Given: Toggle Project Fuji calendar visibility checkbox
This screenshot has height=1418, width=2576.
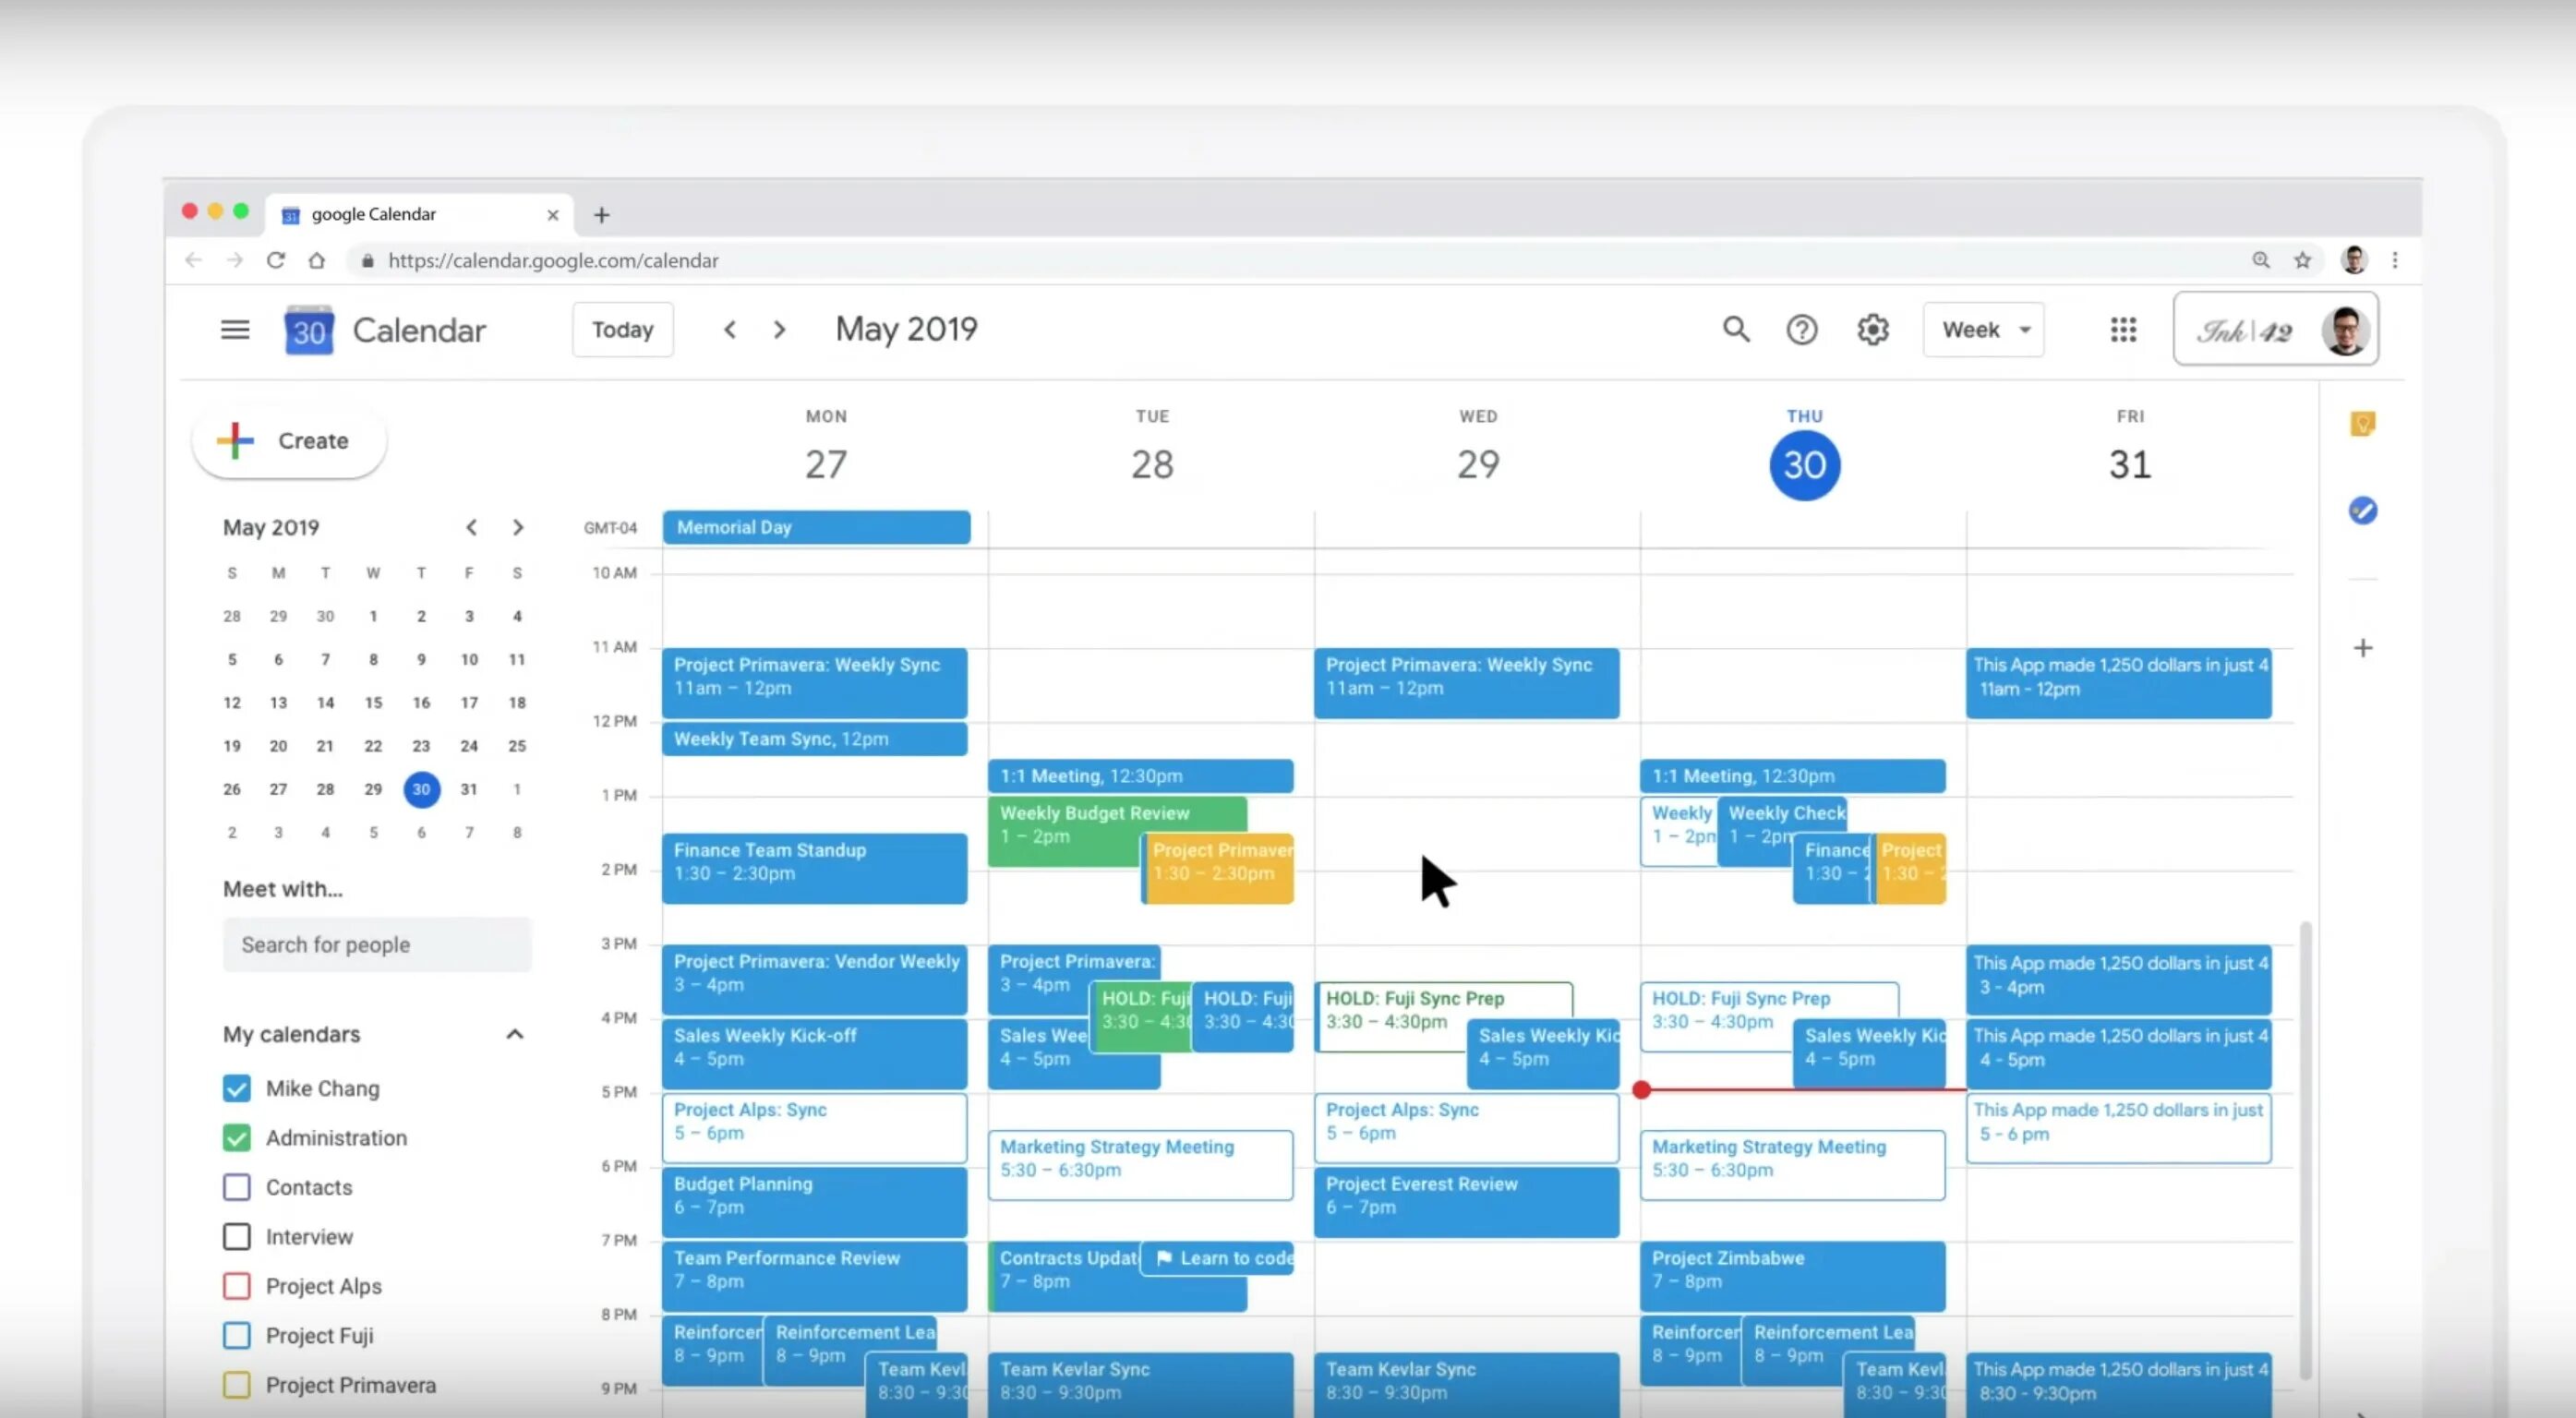Looking at the screenshot, I should pyautogui.click(x=234, y=1334).
